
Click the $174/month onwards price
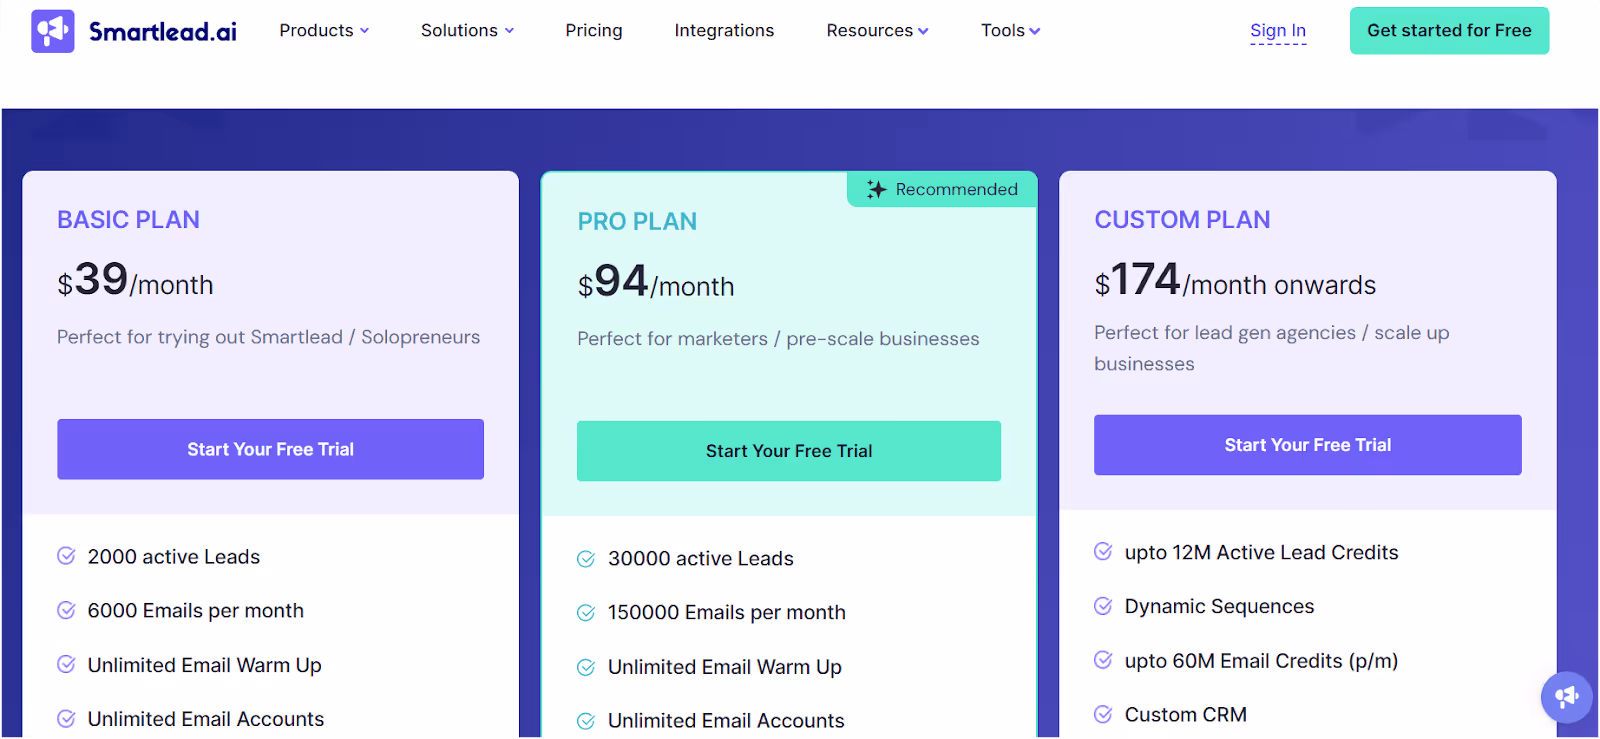tap(1235, 280)
